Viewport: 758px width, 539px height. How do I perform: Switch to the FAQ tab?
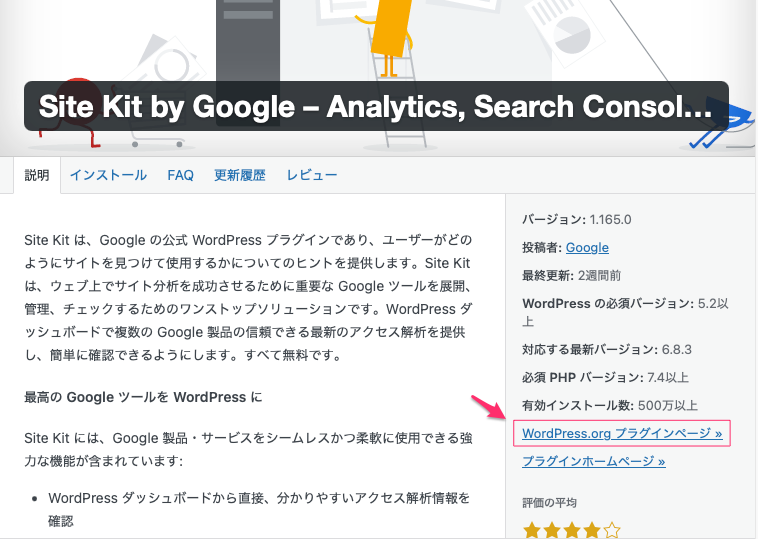(x=180, y=175)
